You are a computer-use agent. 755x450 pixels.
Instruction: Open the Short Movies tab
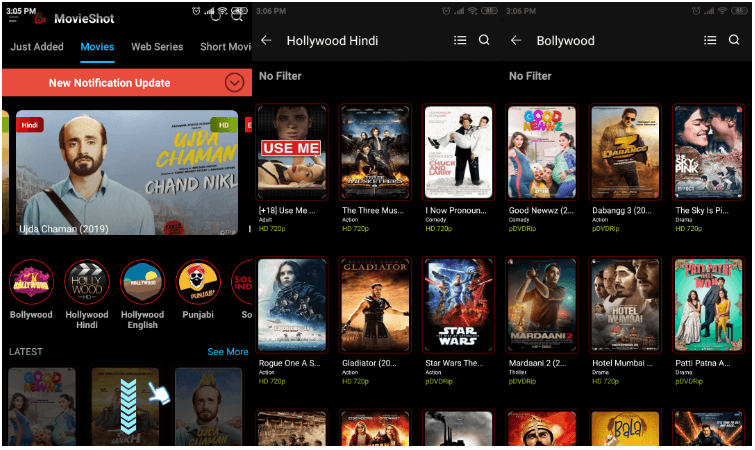225,47
